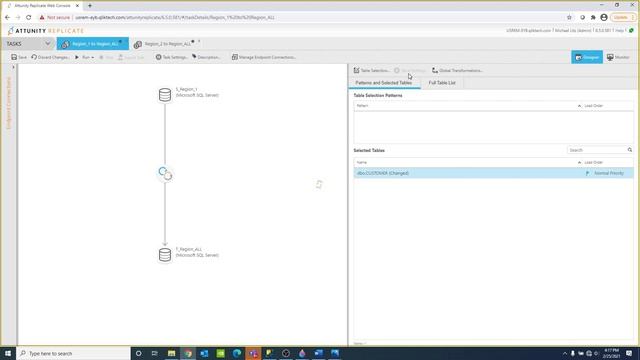This screenshot has height=360, width=640.
Task: Switch to Region_1 to Region_ALL task tab
Action: pyautogui.click(x=93, y=44)
